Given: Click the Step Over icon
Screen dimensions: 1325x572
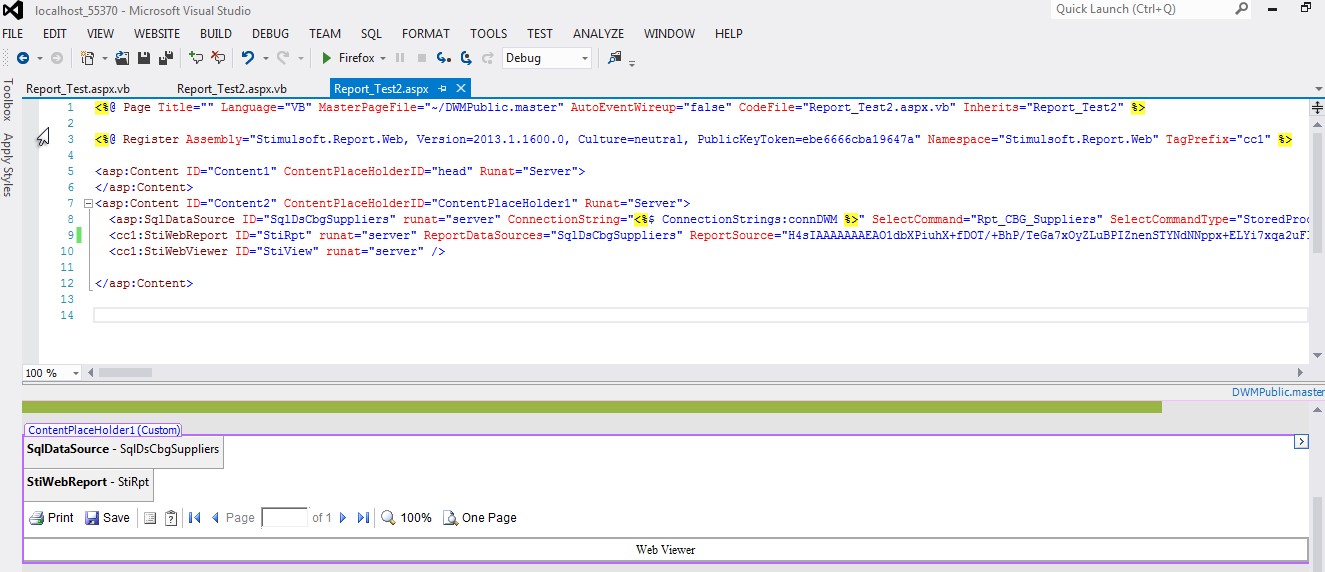Looking at the screenshot, I should pos(466,58).
